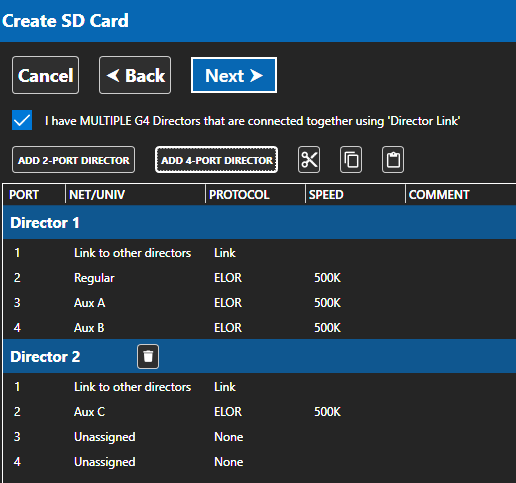The image size is (516, 483).
Task: Click ELOR protocol in Aux A row
Action: click(x=228, y=303)
